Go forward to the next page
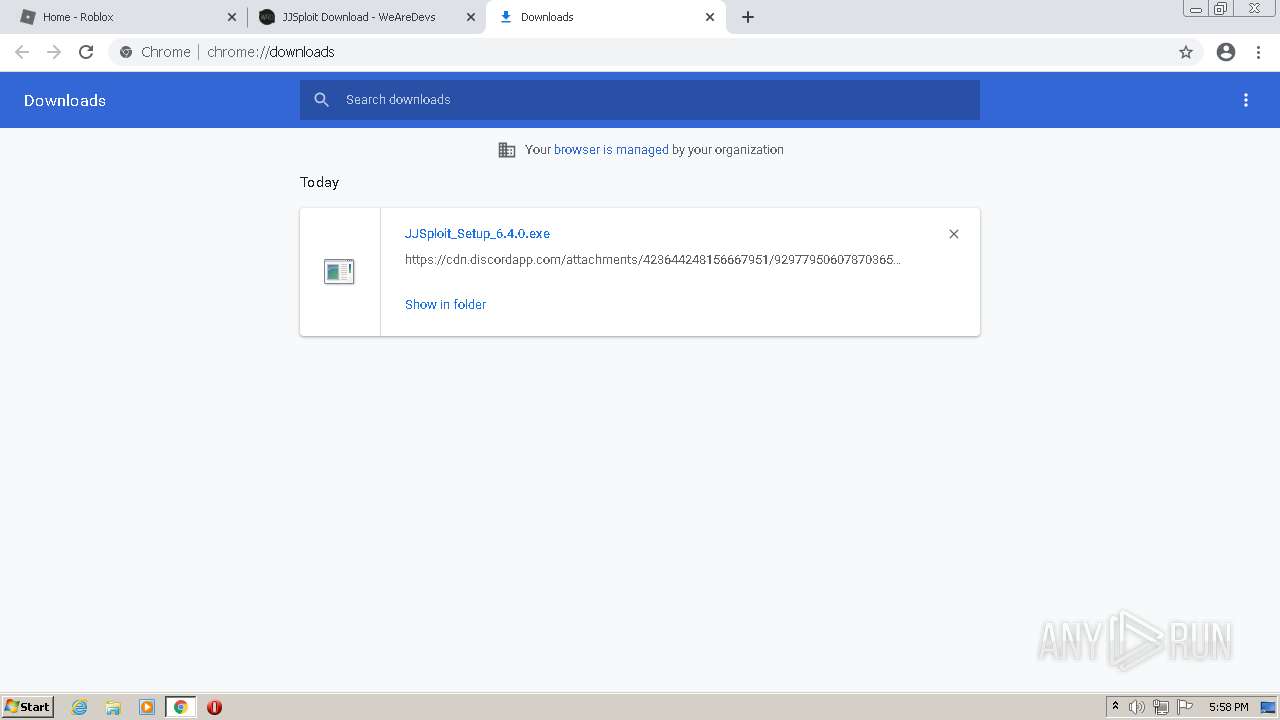The image size is (1280, 720). [x=54, y=52]
